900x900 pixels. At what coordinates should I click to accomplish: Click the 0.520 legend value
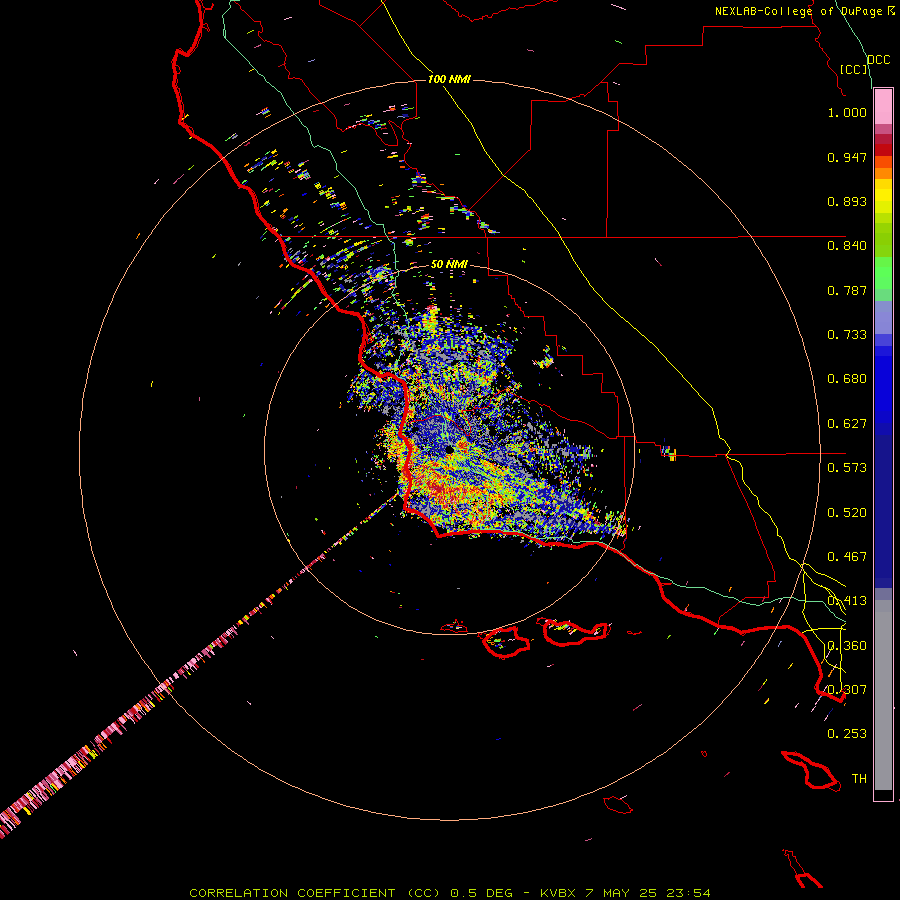tap(847, 513)
